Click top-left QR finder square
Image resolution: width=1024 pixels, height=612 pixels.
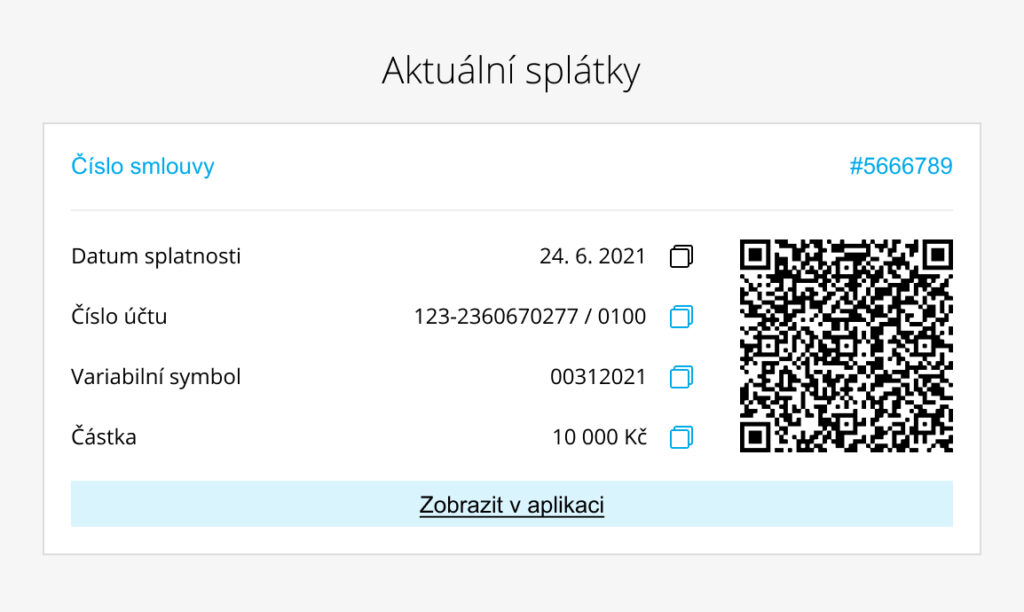pos(755,255)
